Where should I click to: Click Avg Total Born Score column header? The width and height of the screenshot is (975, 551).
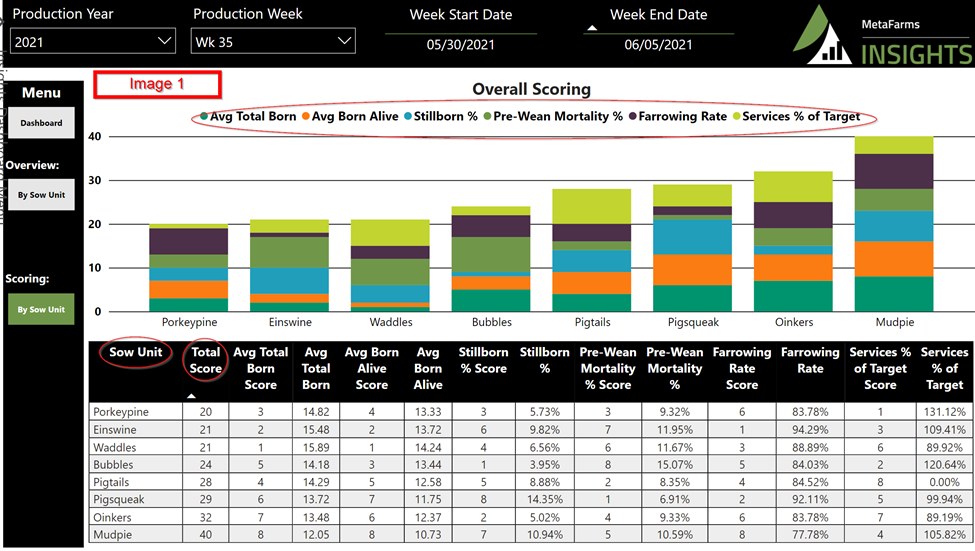[261, 368]
